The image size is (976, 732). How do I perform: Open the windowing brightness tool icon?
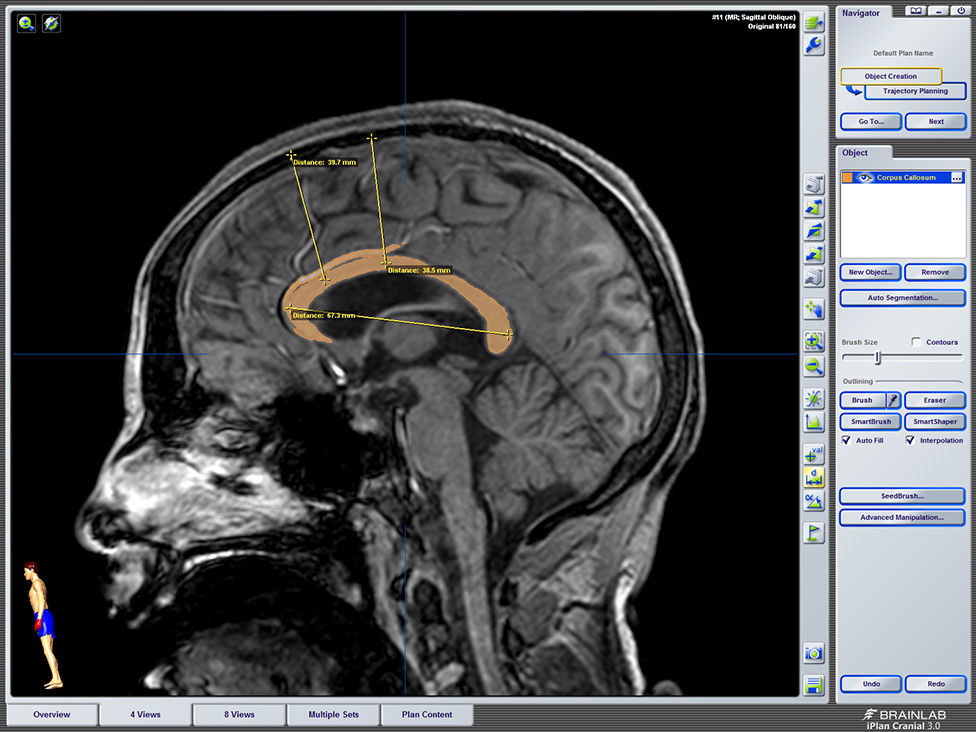(x=814, y=399)
